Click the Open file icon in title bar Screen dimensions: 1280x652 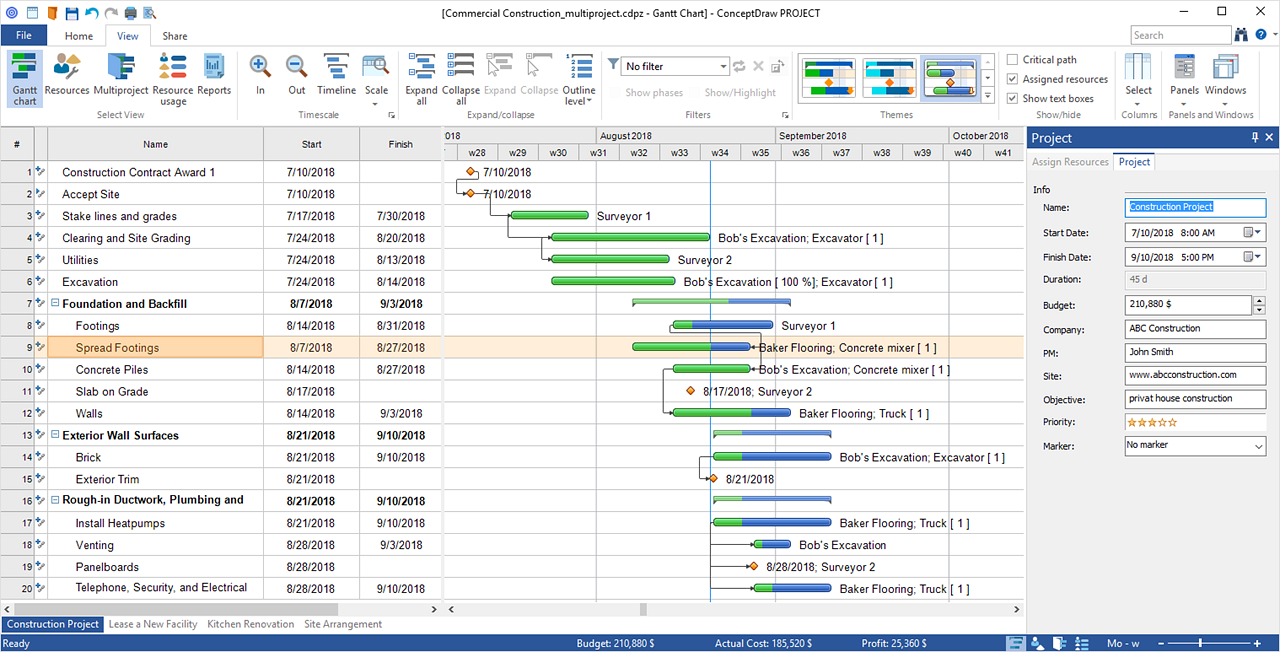52,13
